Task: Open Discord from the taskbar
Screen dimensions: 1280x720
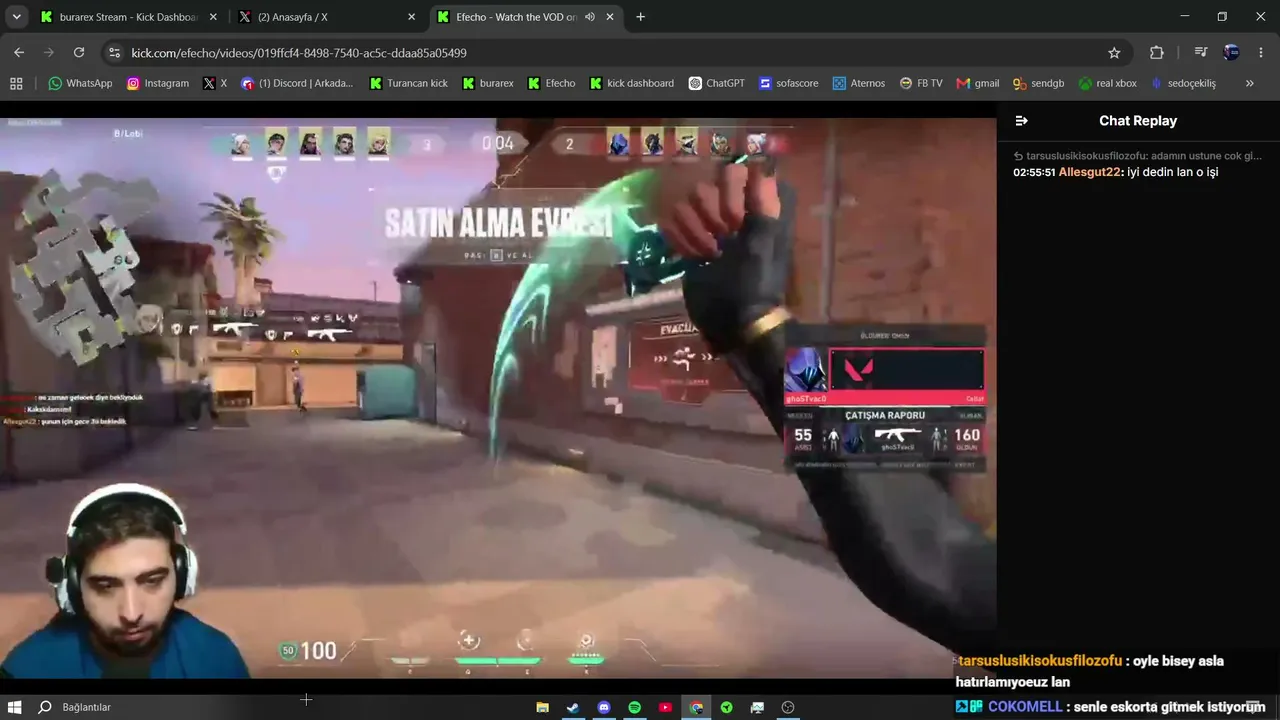Action: tap(604, 707)
